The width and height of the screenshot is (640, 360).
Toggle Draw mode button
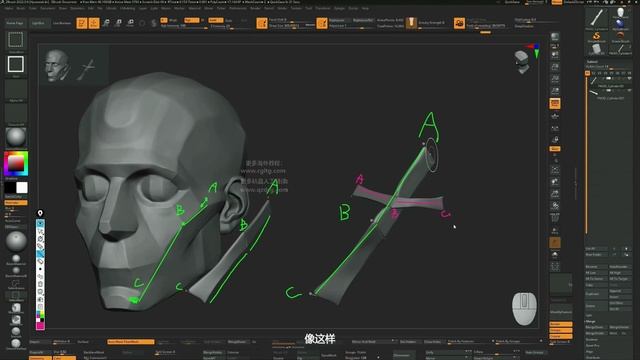coord(94,23)
